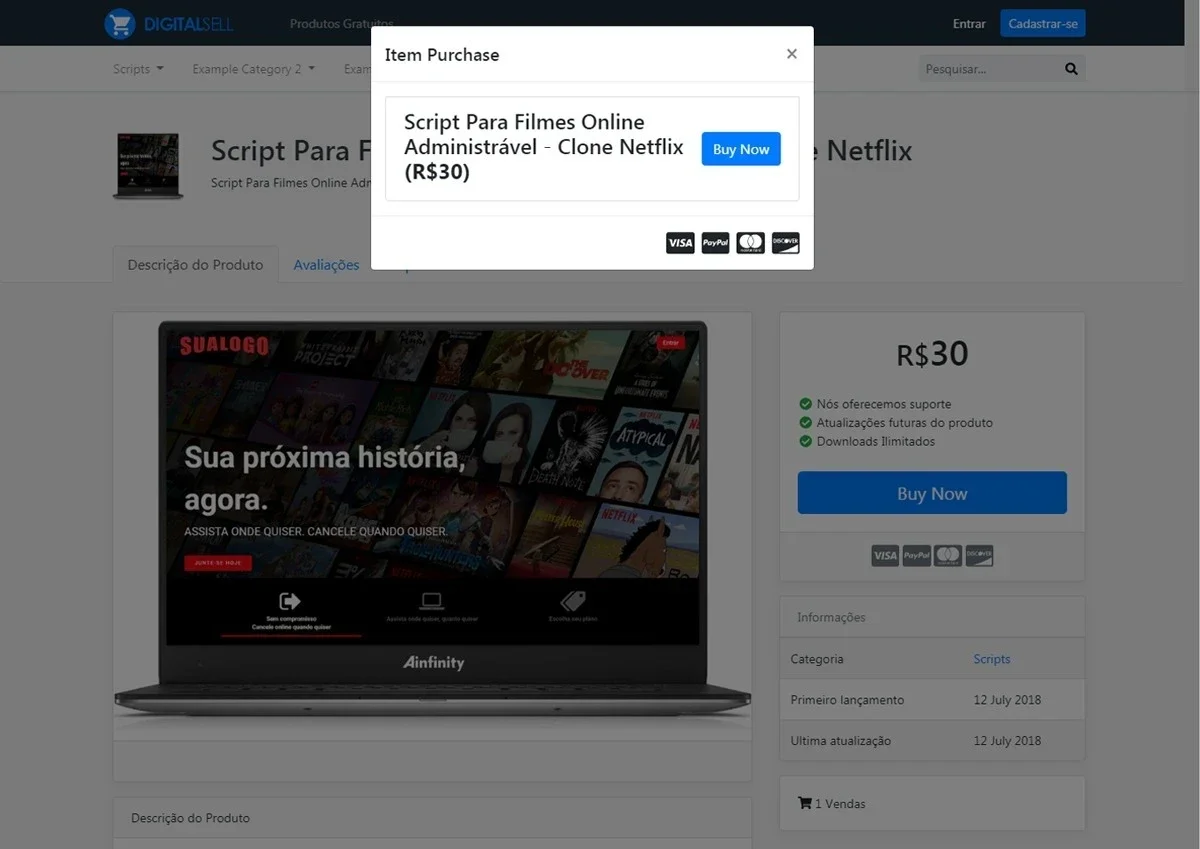Viewport: 1200px width, 849px height.
Task: Switch to Descrição do Produto tab
Action: point(195,265)
